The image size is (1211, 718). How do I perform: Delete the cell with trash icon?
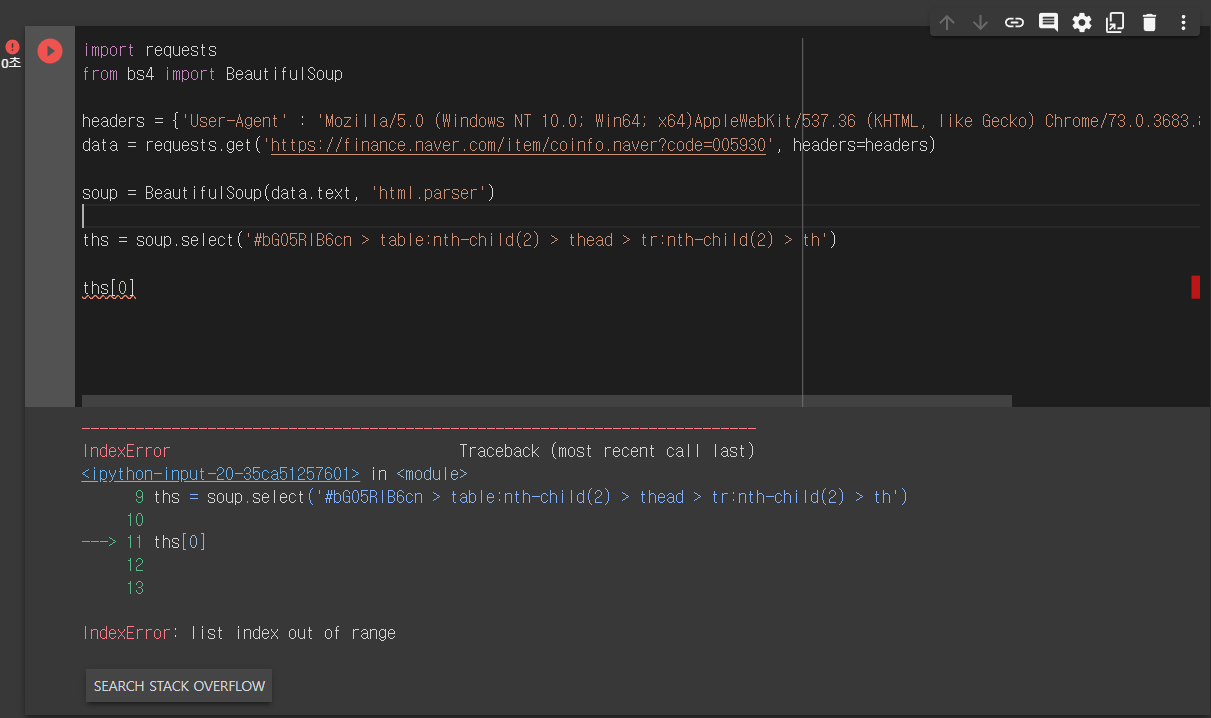click(x=1149, y=22)
